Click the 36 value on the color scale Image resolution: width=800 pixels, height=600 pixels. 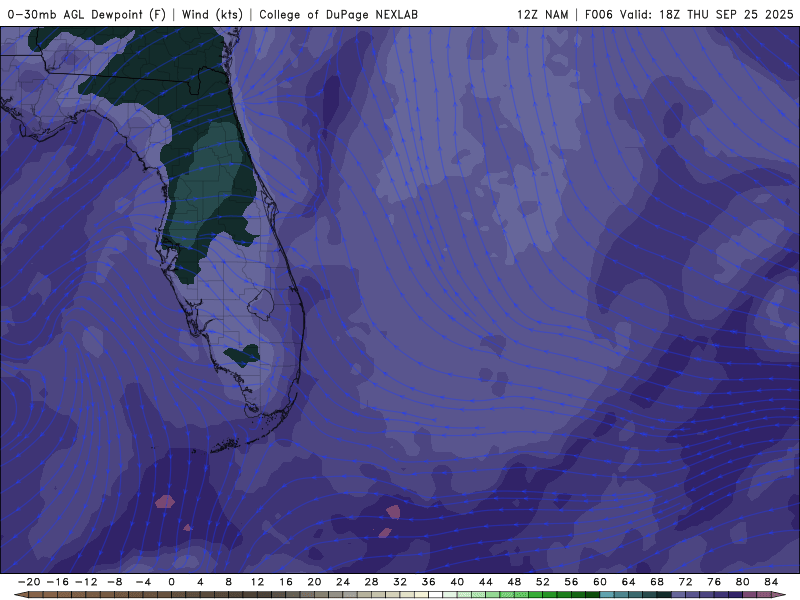pyautogui.click(x=429, y=582)
